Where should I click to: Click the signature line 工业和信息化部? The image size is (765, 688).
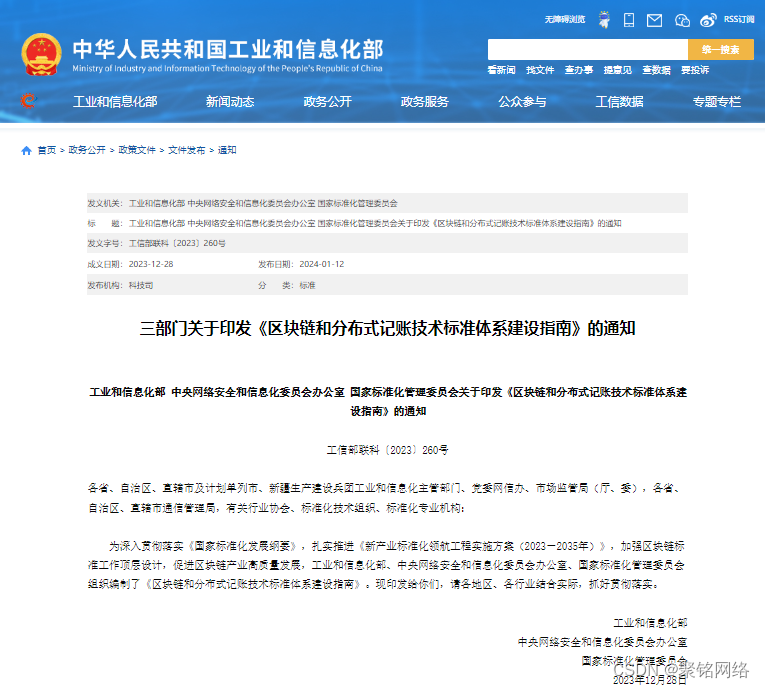(x=650, y=623)
